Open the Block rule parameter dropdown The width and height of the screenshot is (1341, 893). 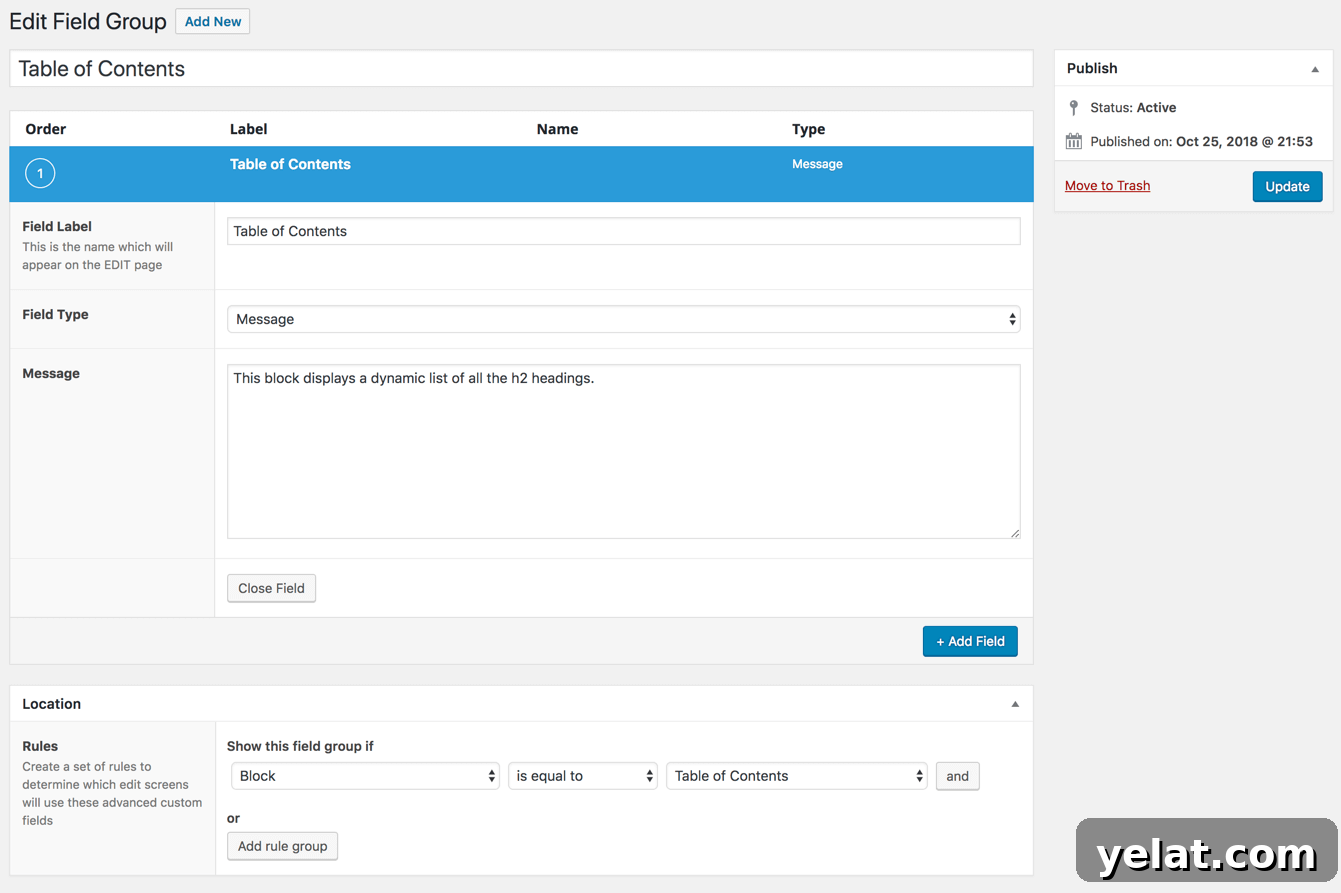pos(365,776)
